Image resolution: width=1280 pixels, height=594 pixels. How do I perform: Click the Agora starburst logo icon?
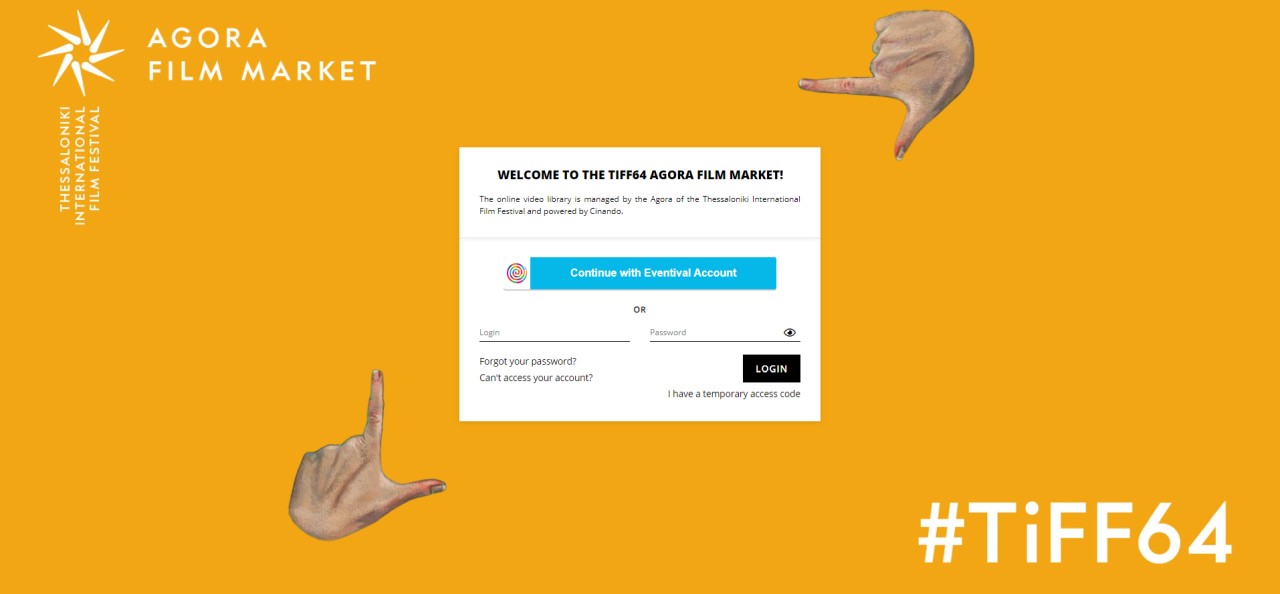[x=80, y=52]
